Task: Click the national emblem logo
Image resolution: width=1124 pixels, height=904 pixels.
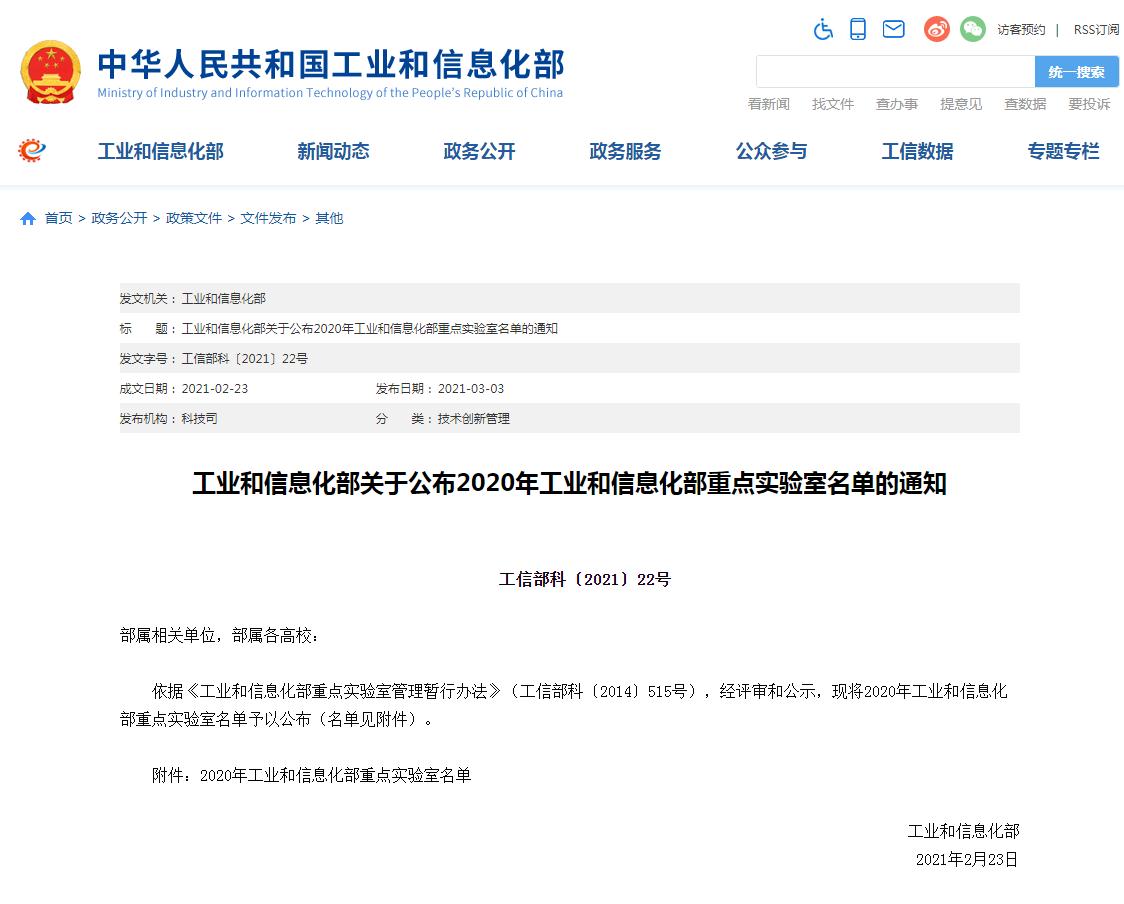Action: pyautogui.click(x=51, y=72)
